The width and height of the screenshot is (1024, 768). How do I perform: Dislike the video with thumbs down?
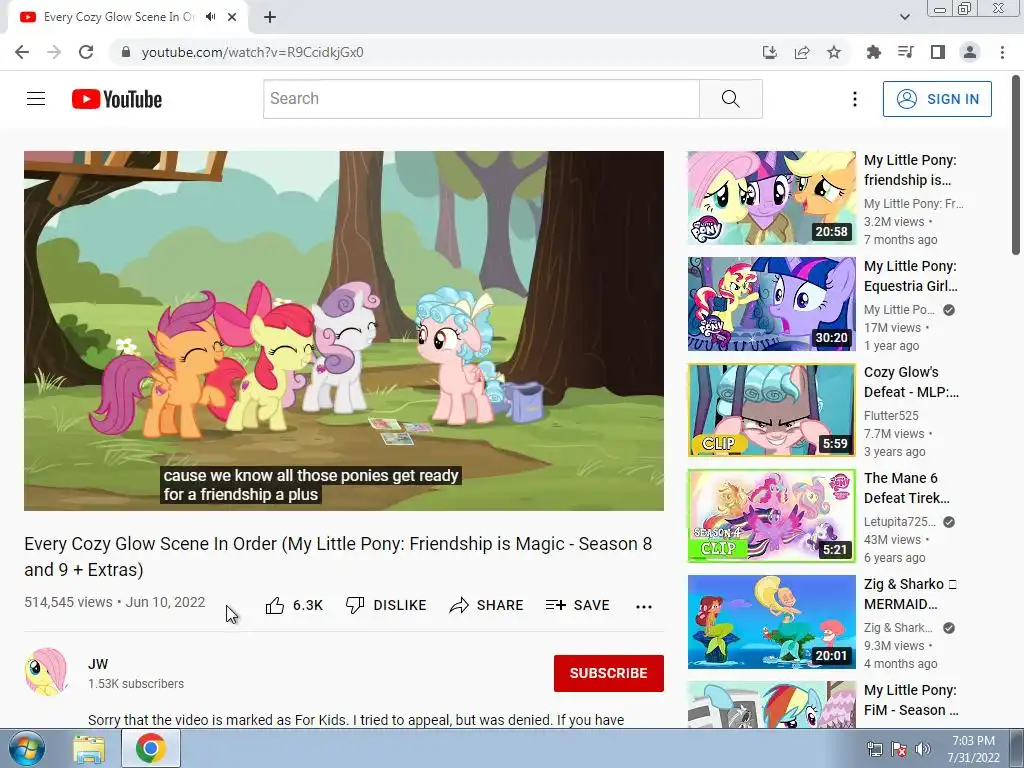pyautogui.click(x=386, y=605)
